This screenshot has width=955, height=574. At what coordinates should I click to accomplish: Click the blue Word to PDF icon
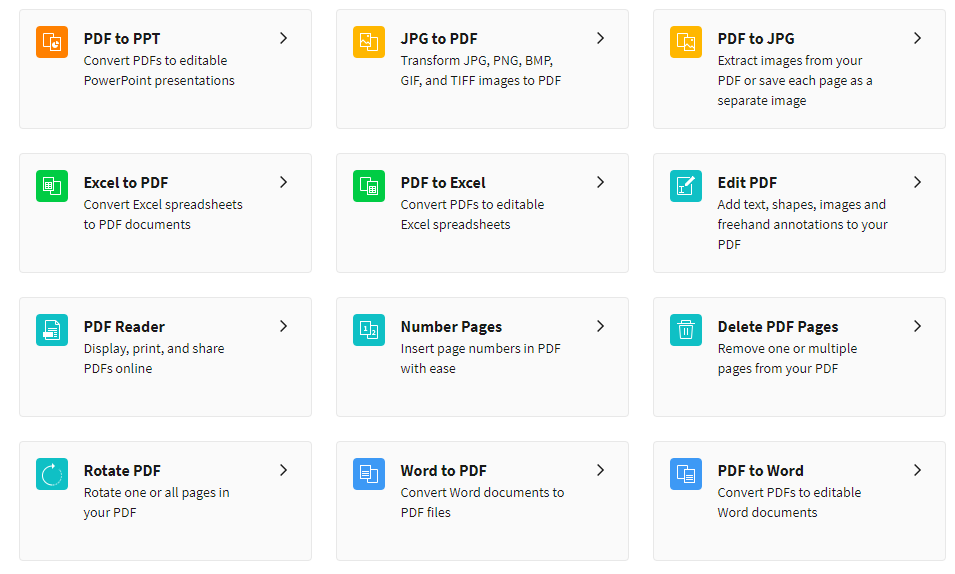369,474
